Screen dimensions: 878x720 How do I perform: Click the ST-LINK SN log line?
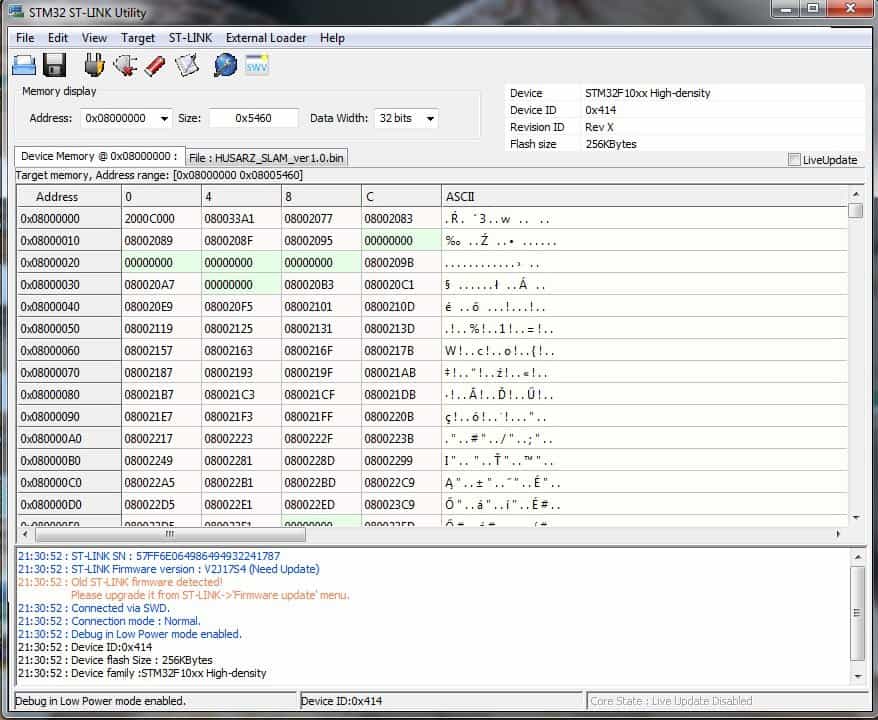[x=148, y=556]
